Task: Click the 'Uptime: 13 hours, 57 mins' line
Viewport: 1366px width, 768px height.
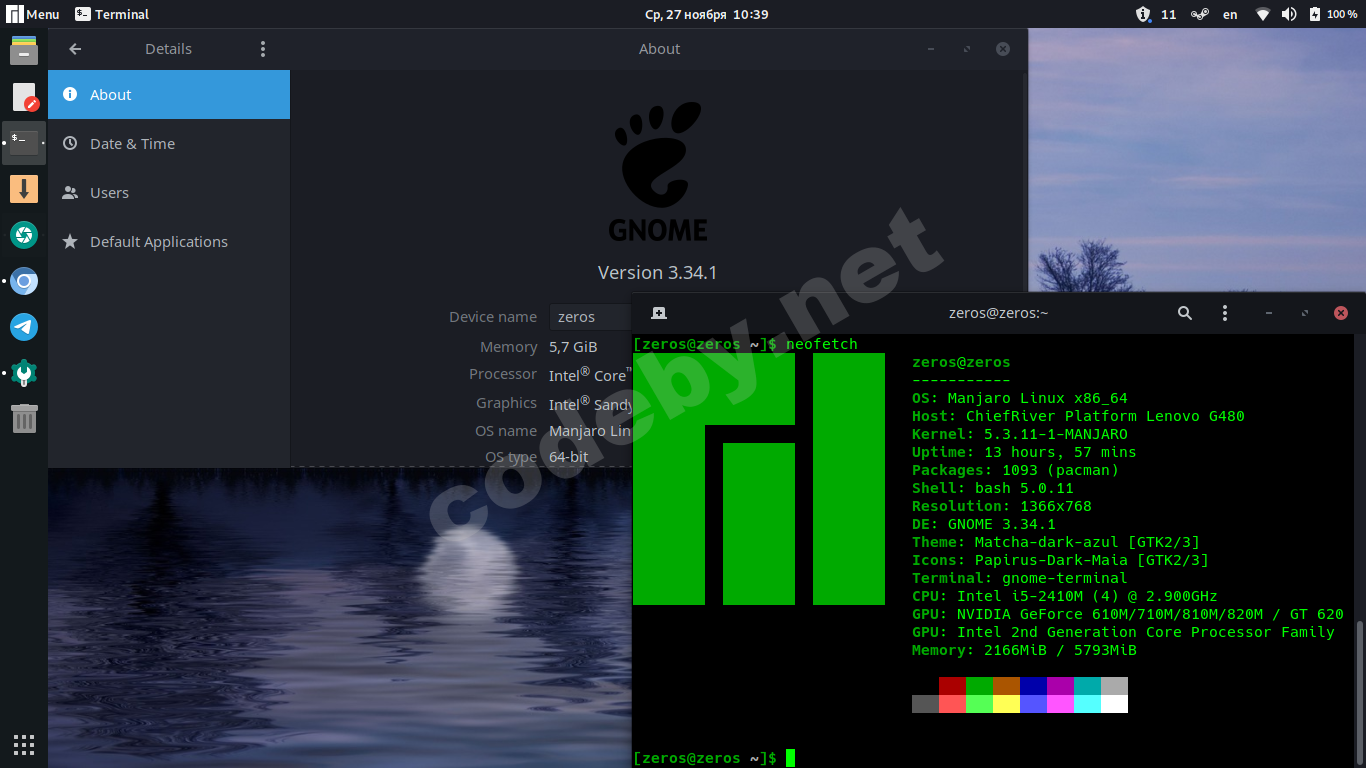Action: (x=1024, y=452)
